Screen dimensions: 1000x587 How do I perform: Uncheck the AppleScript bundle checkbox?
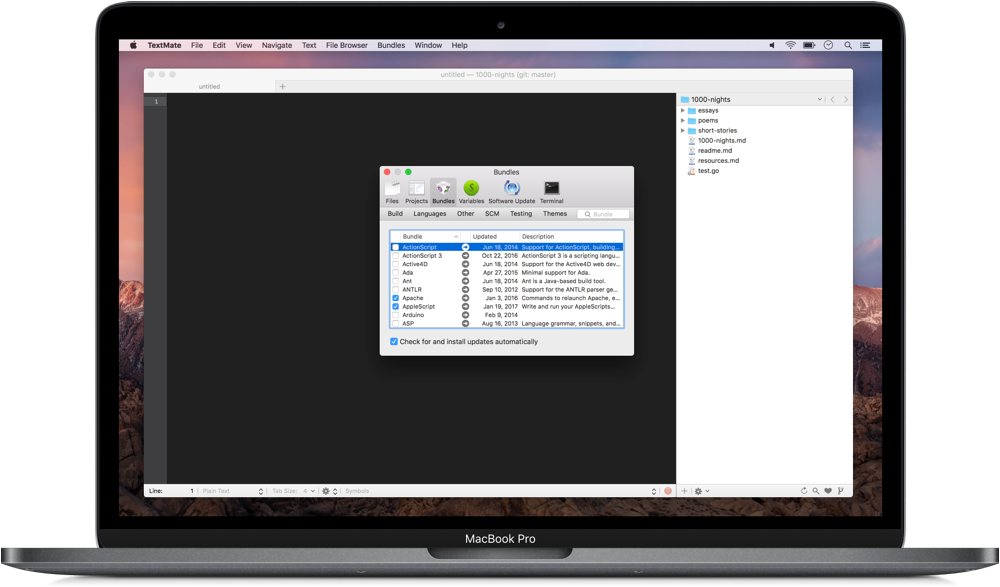(395, 306)
